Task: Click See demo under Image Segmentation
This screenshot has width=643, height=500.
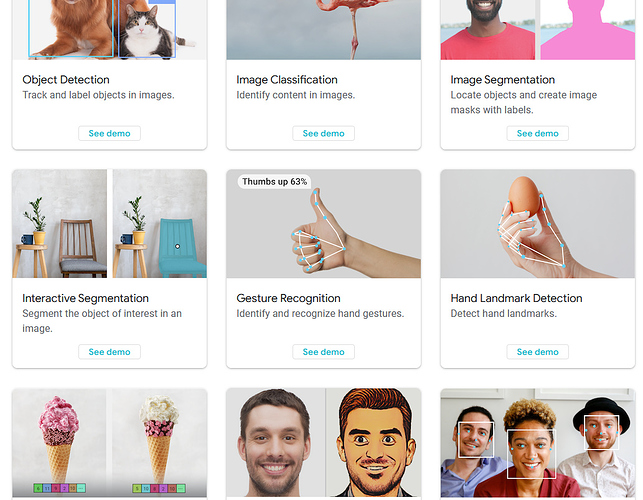Action: 538,133
